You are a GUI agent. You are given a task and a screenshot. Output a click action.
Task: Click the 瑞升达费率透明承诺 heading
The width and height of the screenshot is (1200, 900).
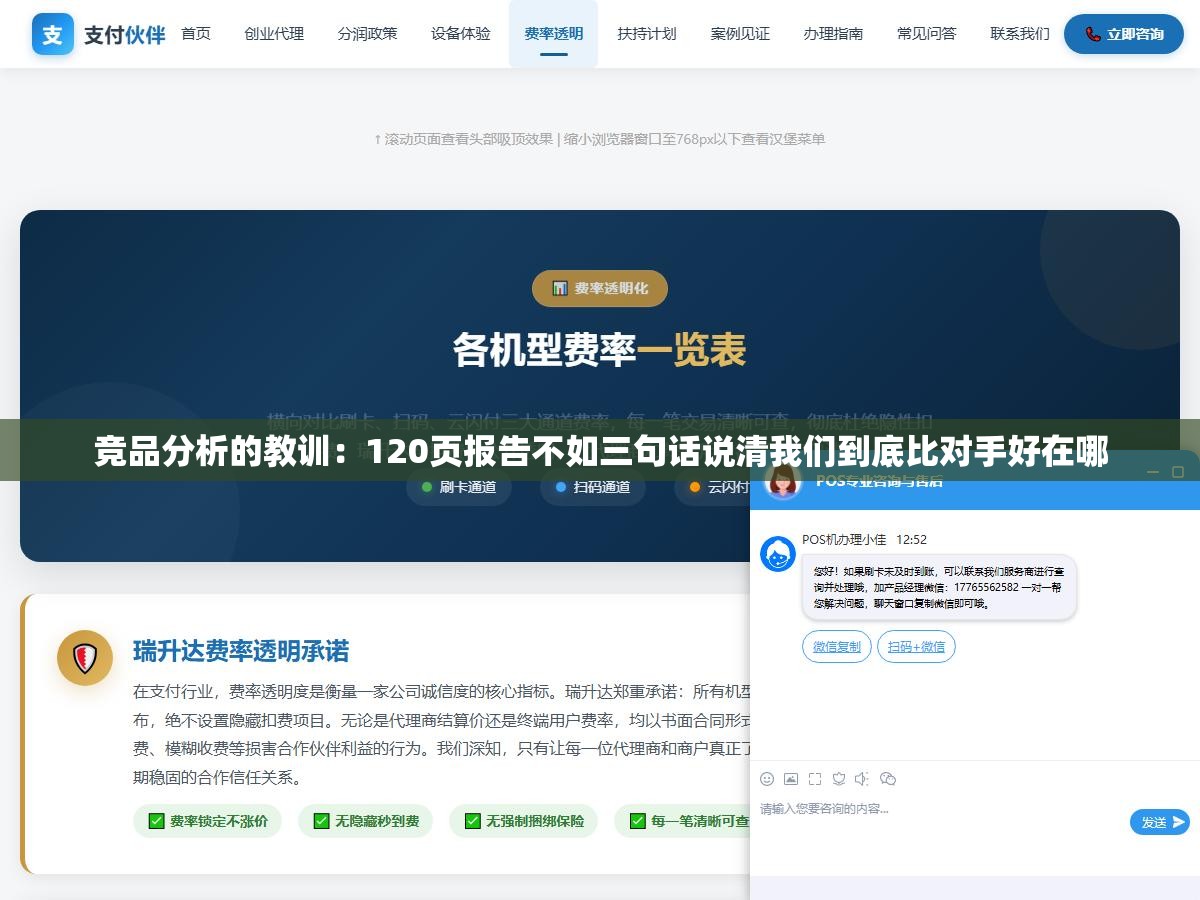click(x=241, y=651)
